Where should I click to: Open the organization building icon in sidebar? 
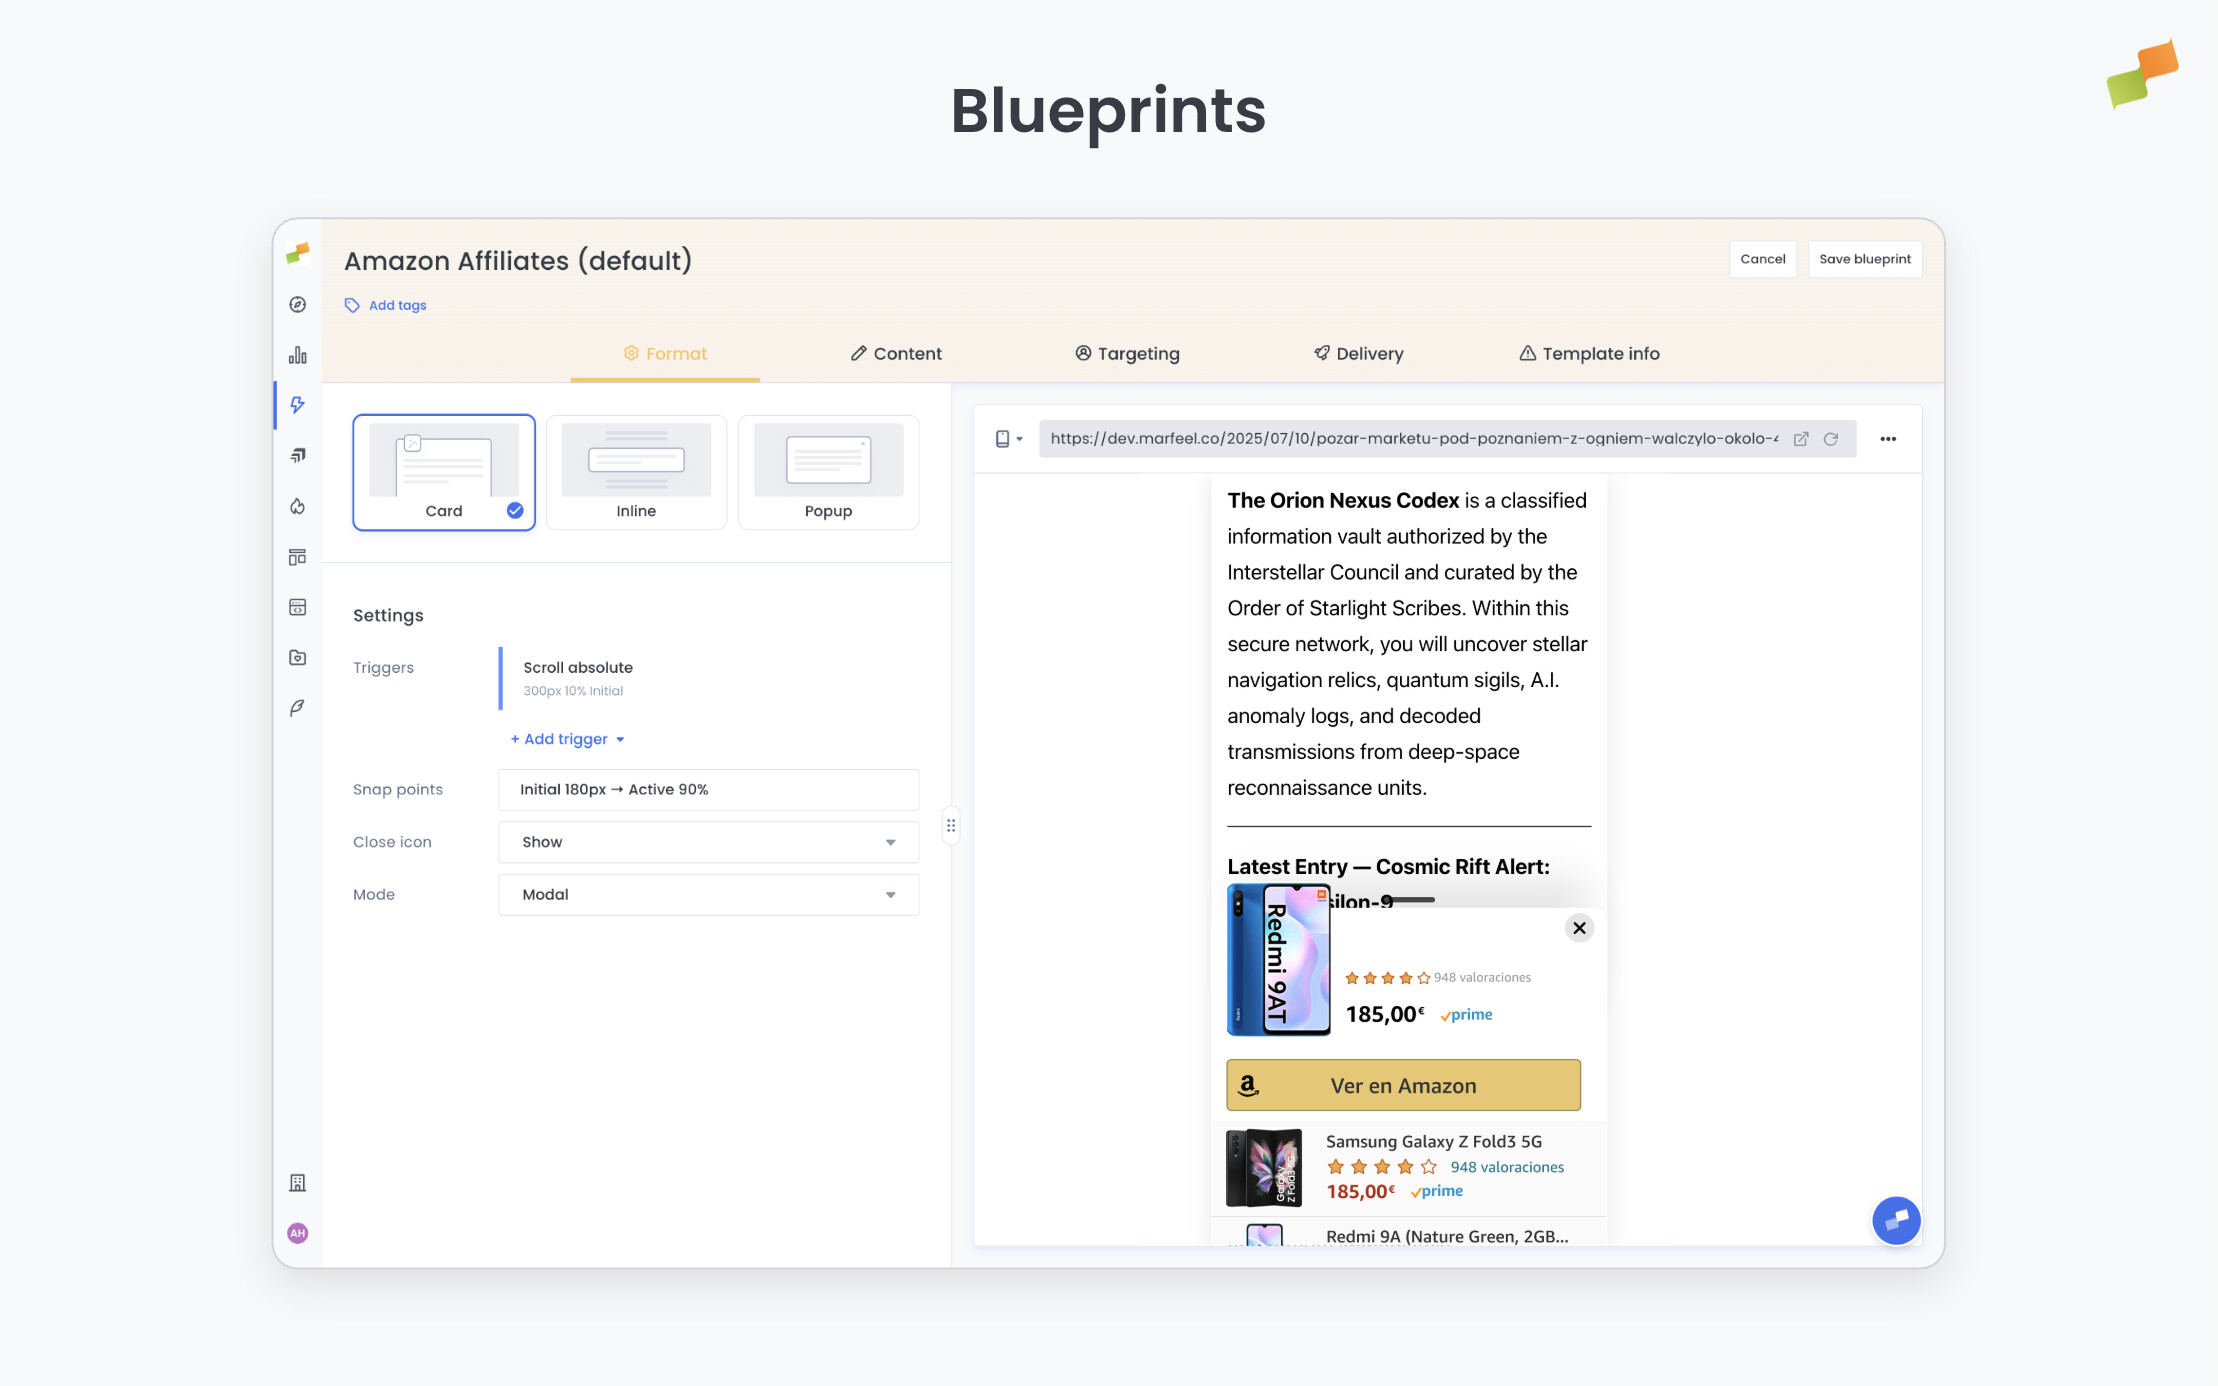297,1182
